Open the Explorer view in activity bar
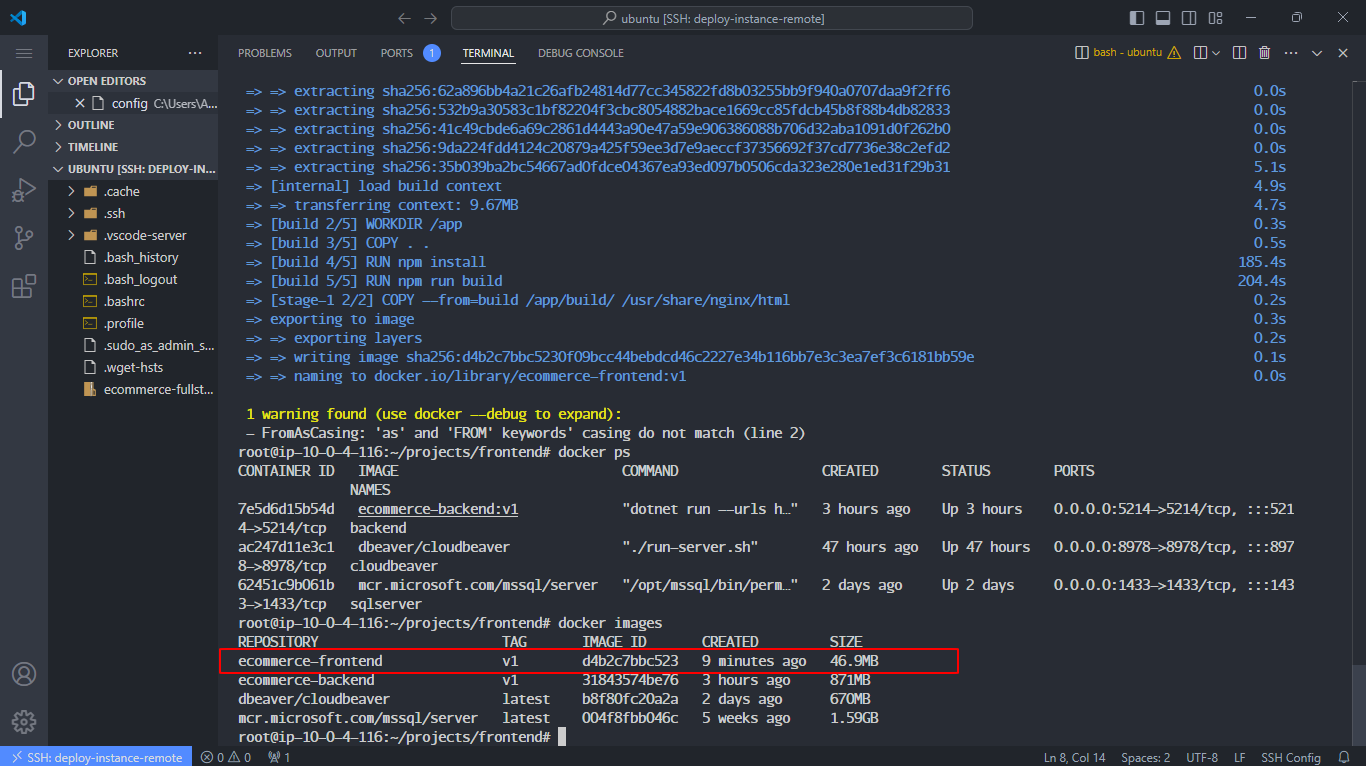 click(24, 95)
